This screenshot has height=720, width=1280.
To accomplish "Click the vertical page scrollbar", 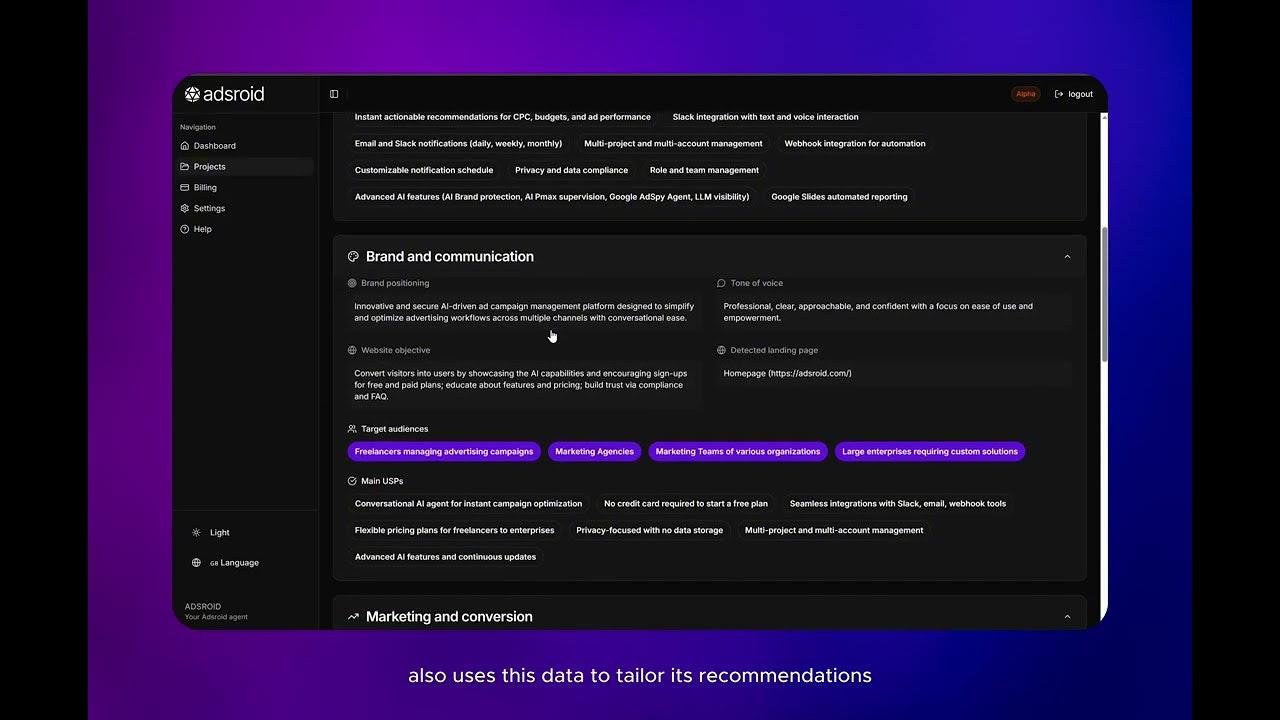I will click(x=1104, y=295).
